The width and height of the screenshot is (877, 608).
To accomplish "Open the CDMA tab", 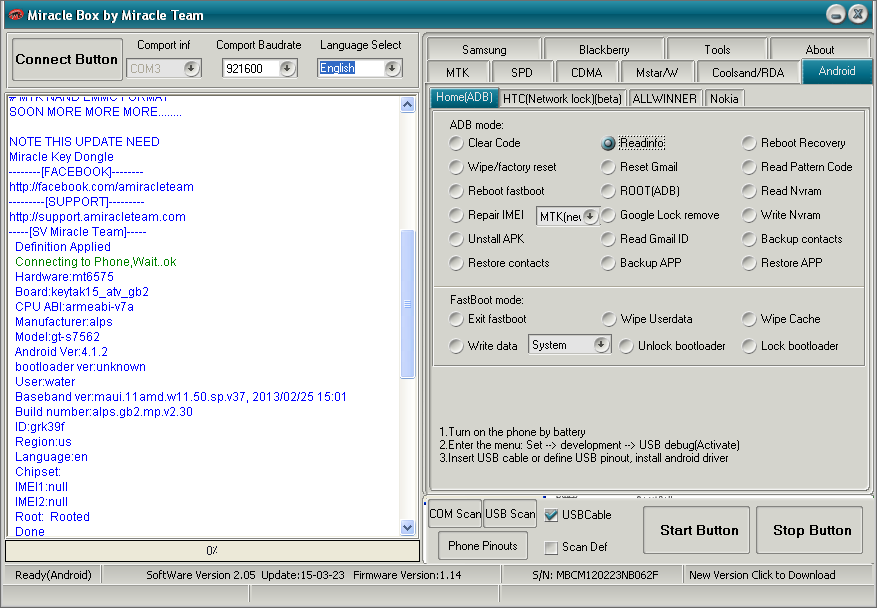I will pos(587,73).
